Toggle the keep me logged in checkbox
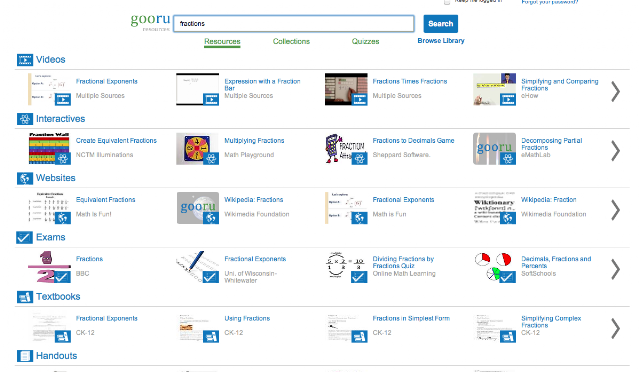 (447, 2)
